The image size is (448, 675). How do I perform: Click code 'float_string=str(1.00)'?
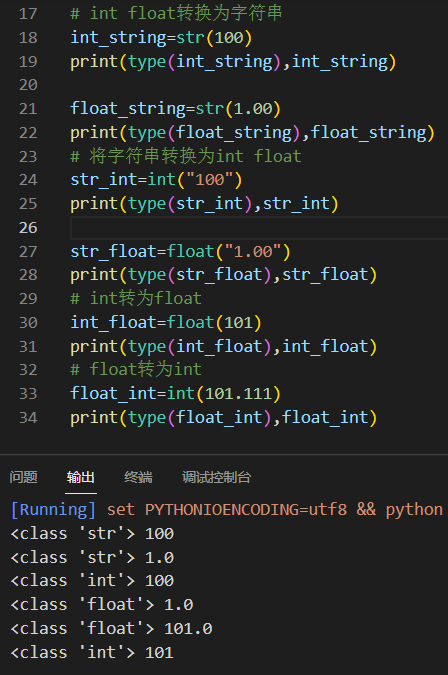tap(176, 108)
